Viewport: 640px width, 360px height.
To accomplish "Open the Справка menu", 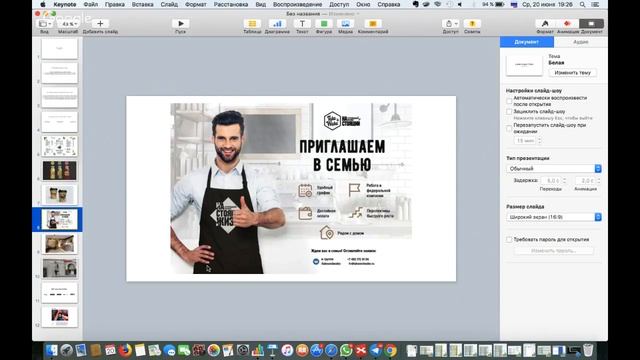I will 388,4.
